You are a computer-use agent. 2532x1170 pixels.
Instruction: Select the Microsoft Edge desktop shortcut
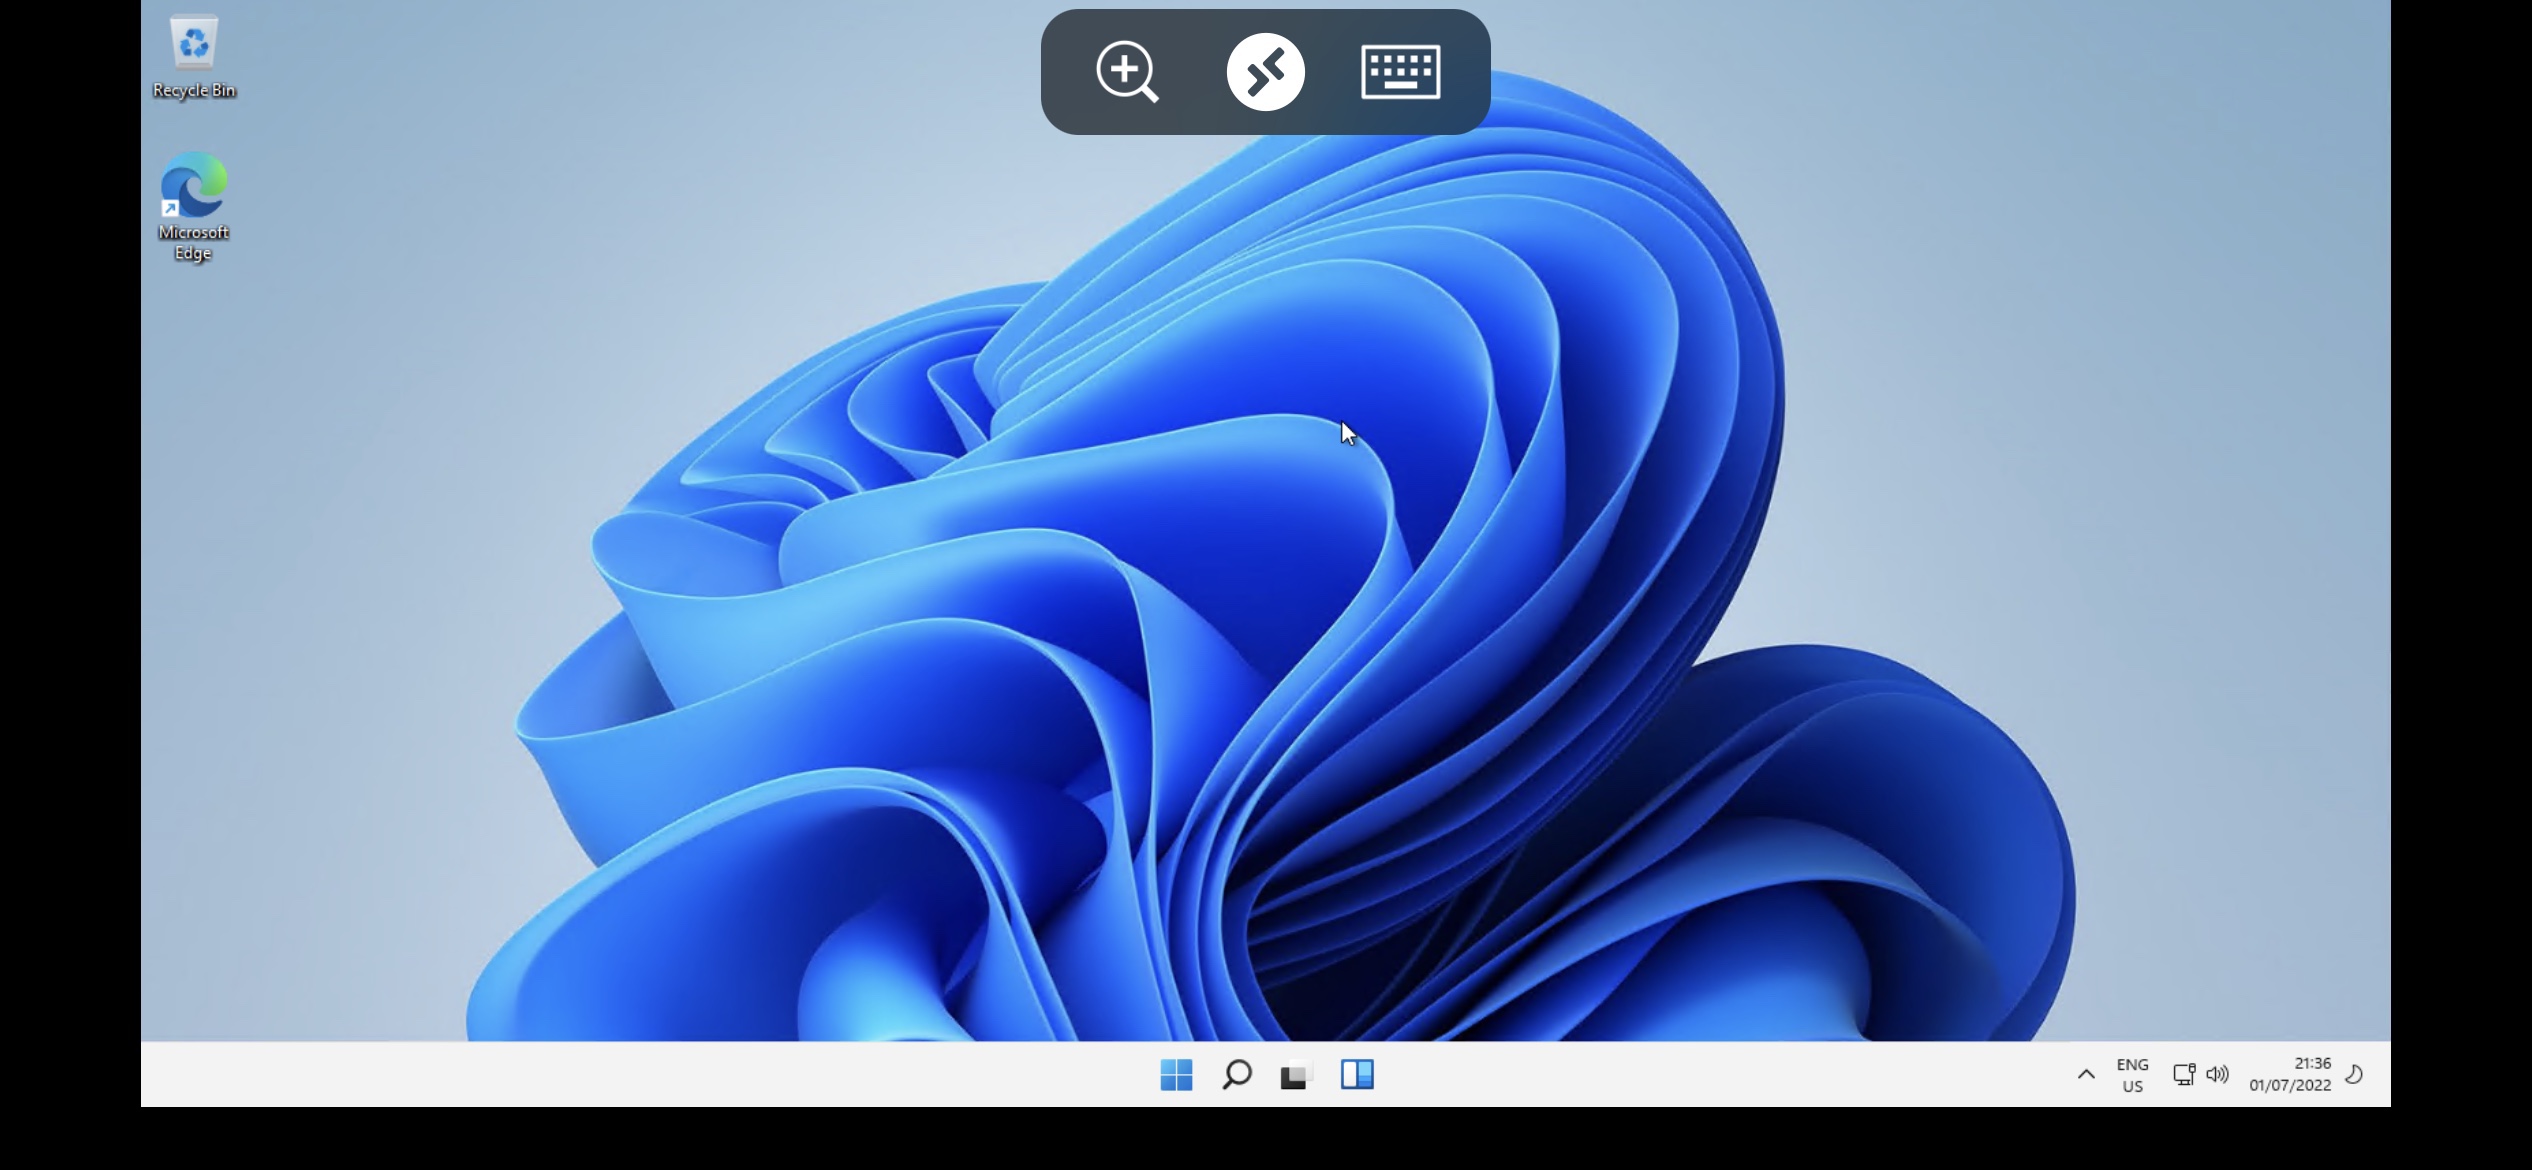194,187
